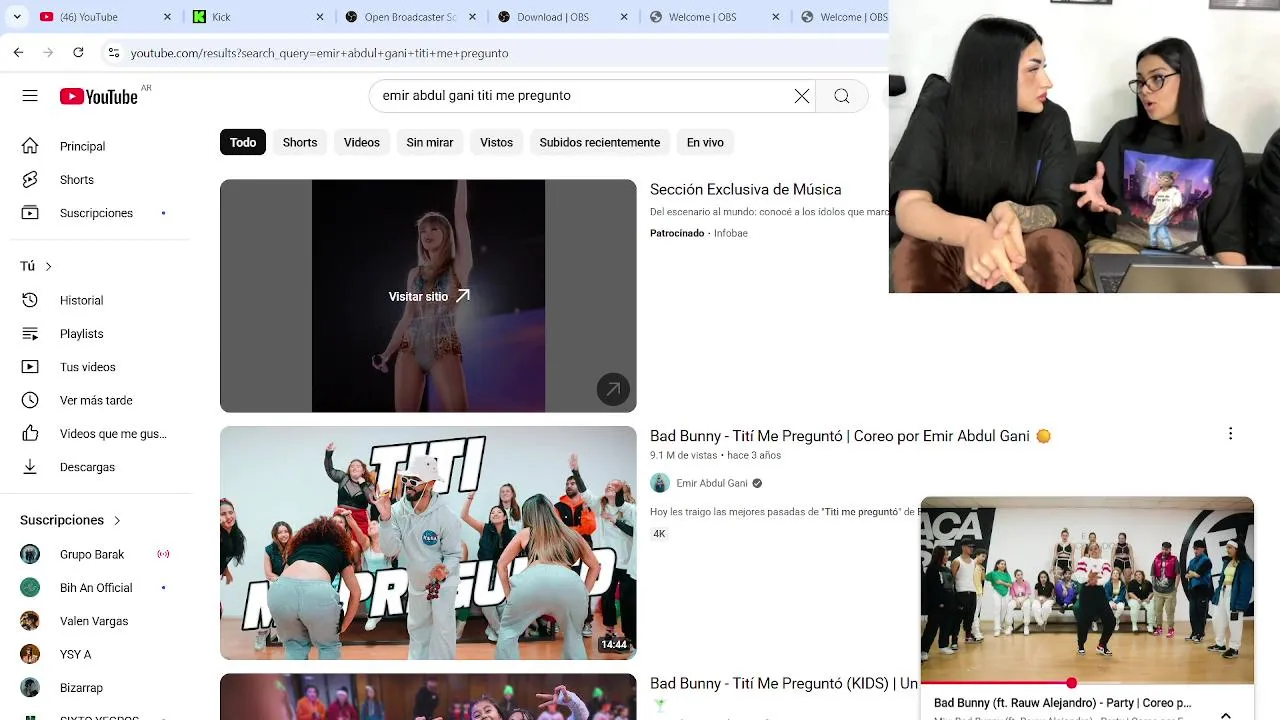Open ad external link arrow icon

click(x=613, y=389)
